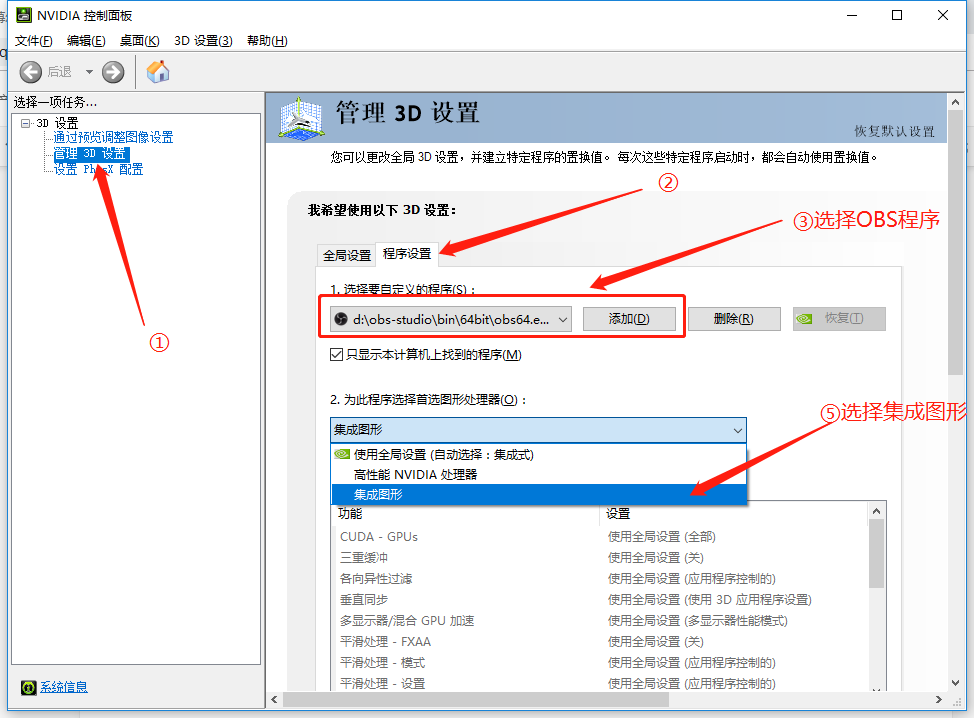Click the Back arrow toolbar icon
974x718 pixels.
tap(30, 72)
